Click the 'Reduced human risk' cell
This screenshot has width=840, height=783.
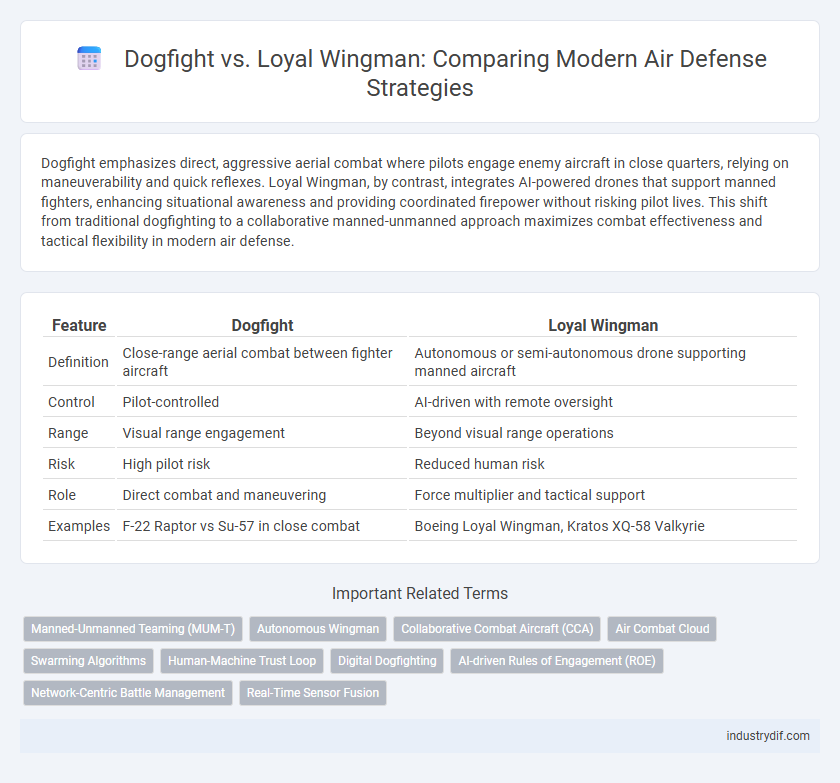tap(603, 464)
